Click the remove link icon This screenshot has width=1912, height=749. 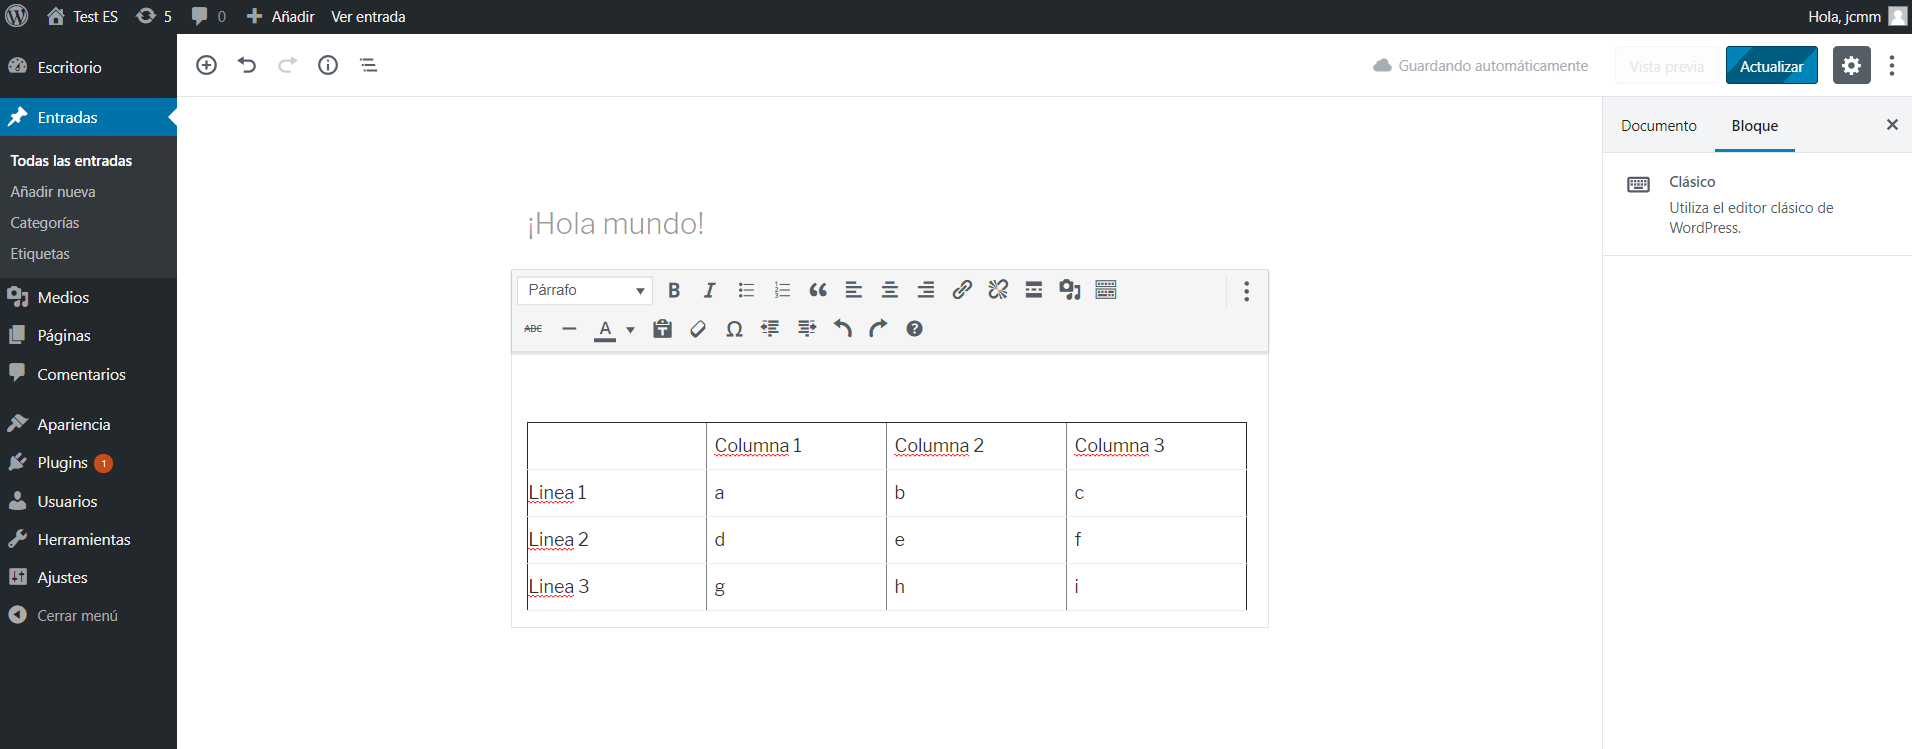[998, 290]
